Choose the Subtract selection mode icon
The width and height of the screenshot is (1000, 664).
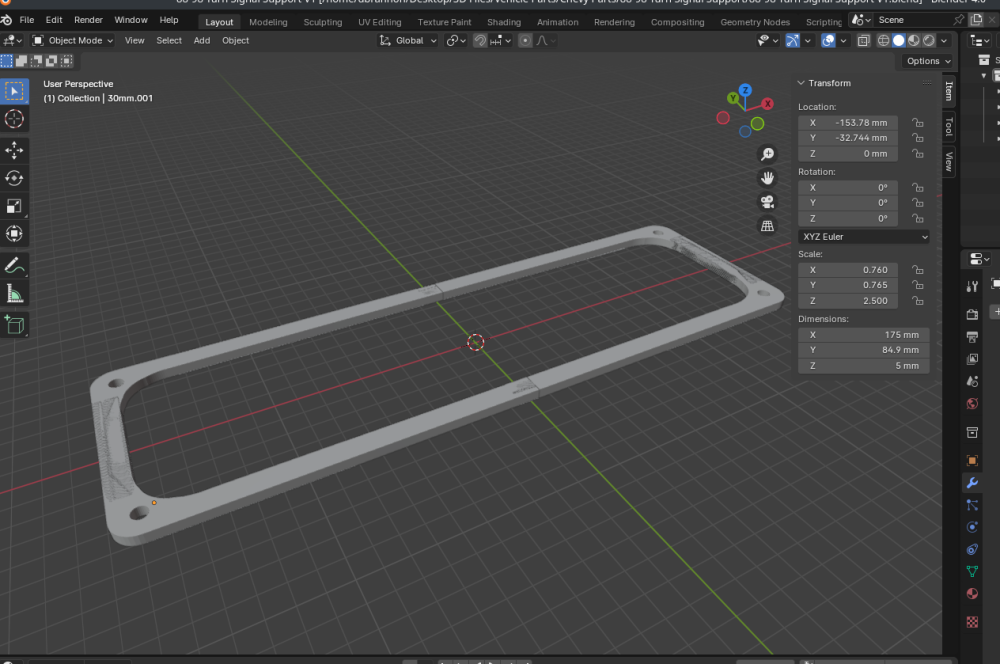(x=36, y=61)
